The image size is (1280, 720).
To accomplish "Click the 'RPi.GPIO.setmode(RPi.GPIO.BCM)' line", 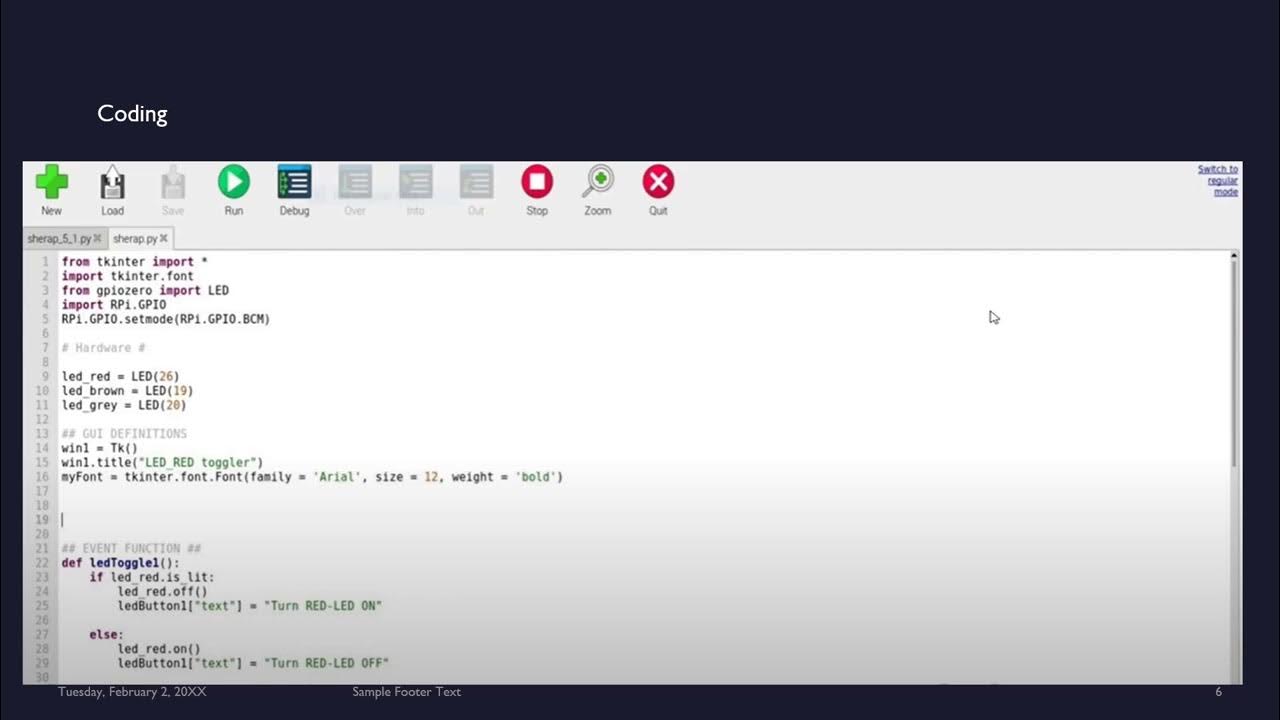I will coord(166,319).
